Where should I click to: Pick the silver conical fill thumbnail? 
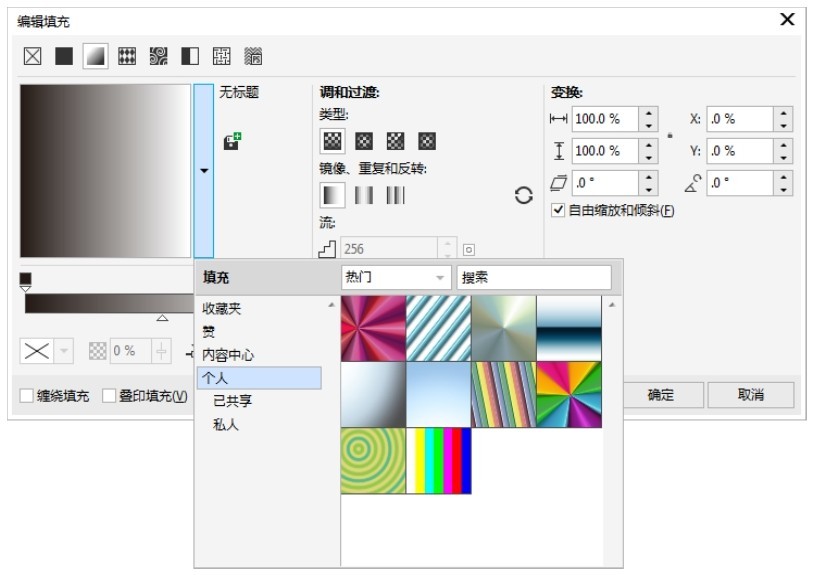504,328
